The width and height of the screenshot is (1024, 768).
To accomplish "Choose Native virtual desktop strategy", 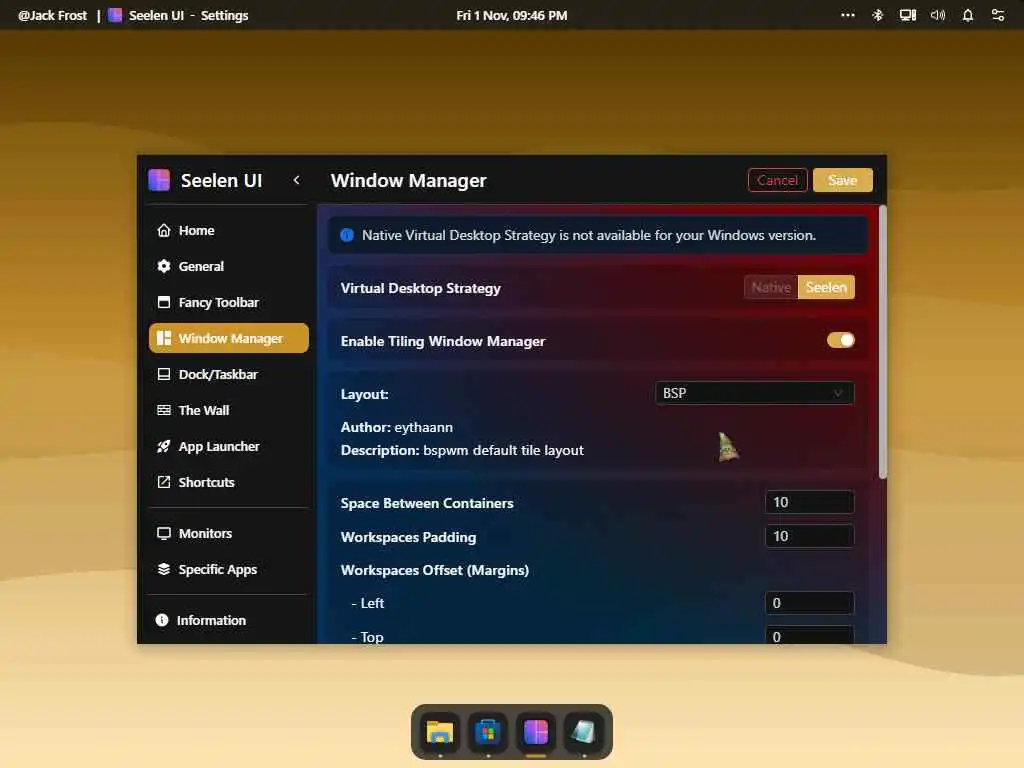I will (x=771, y=287).
